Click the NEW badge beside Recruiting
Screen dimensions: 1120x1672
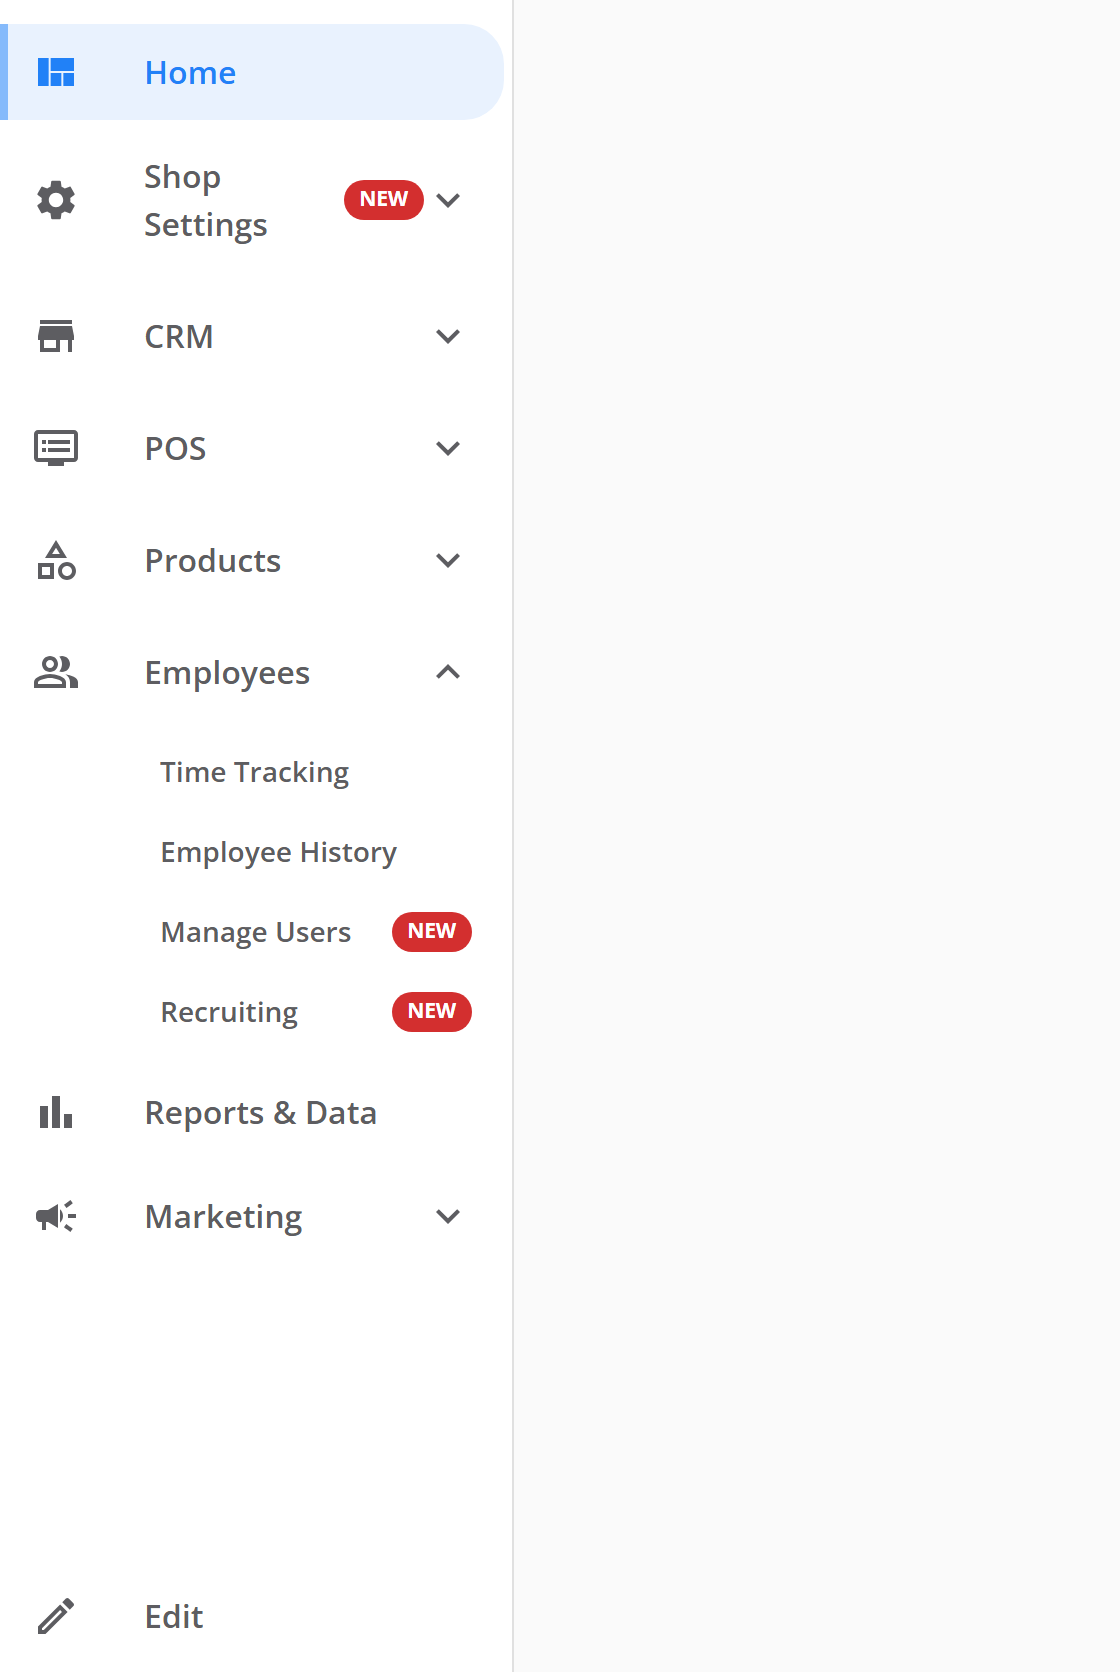[432, 1011]
